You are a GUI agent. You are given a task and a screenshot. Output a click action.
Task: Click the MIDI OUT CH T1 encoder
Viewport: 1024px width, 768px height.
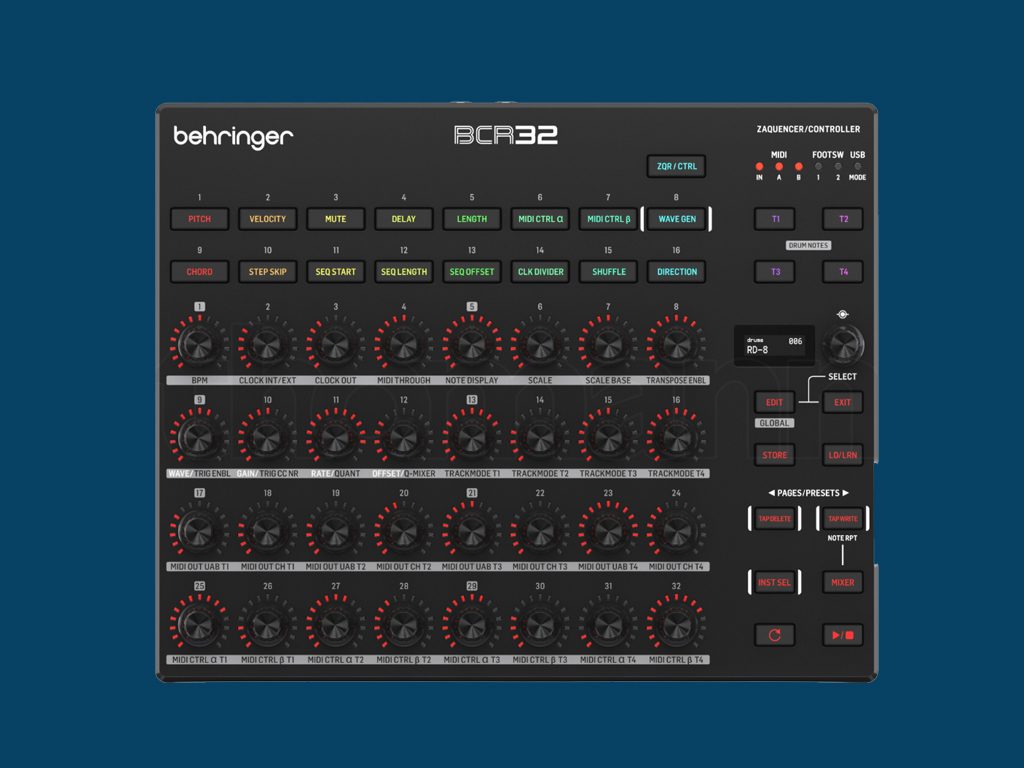coord(266,531)
